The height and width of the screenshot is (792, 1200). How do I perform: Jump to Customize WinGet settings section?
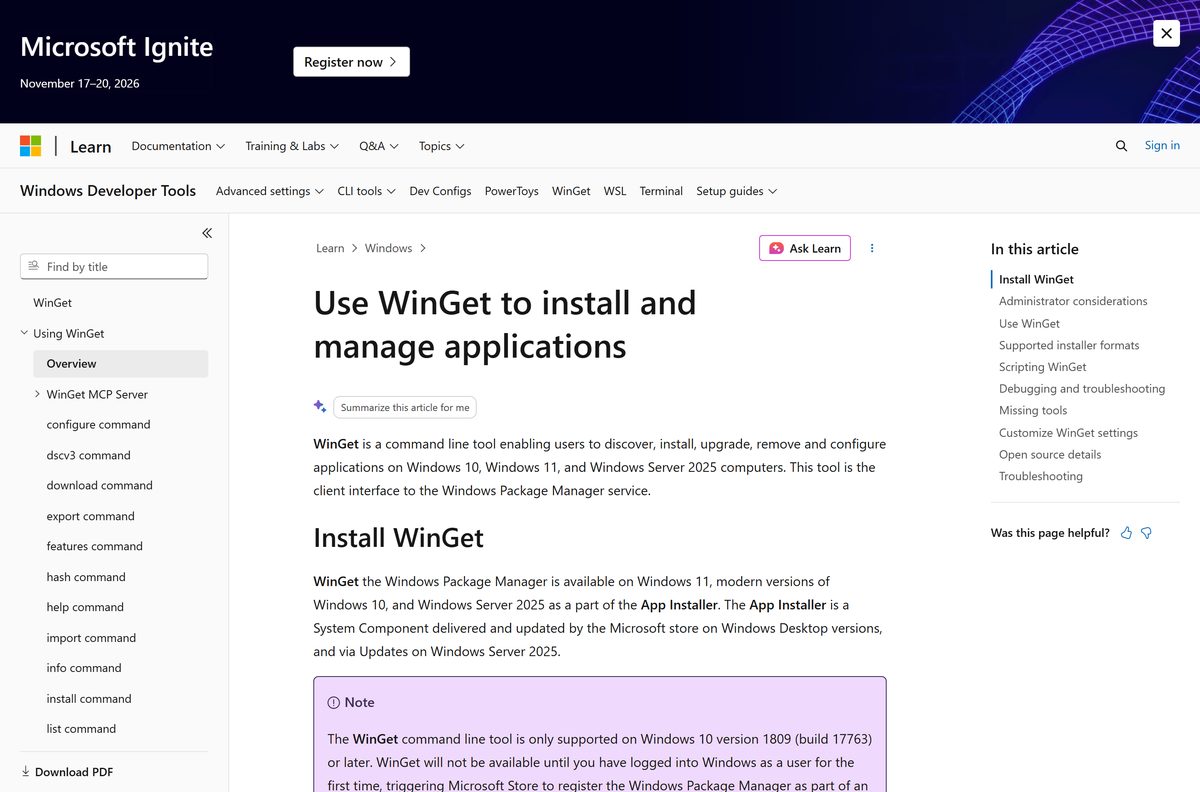1068,433
